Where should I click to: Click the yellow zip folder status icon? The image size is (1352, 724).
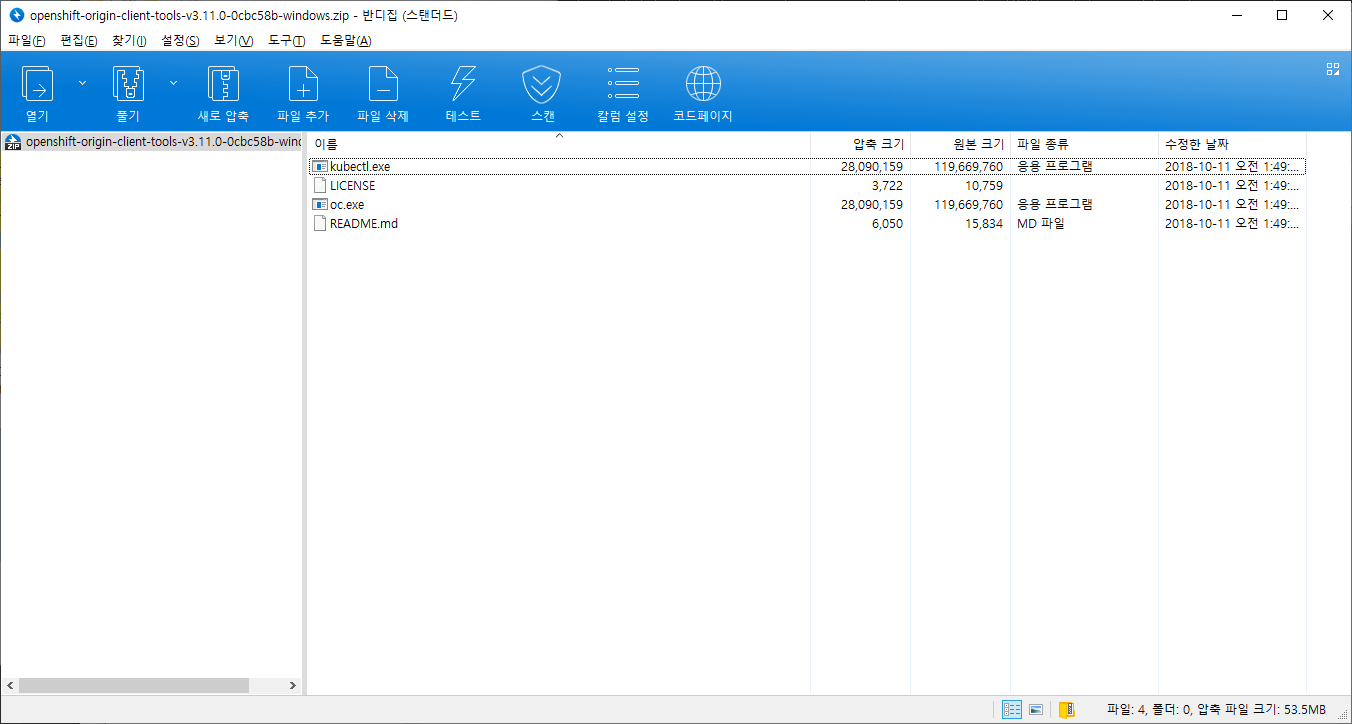click(x=1067, y=710)
